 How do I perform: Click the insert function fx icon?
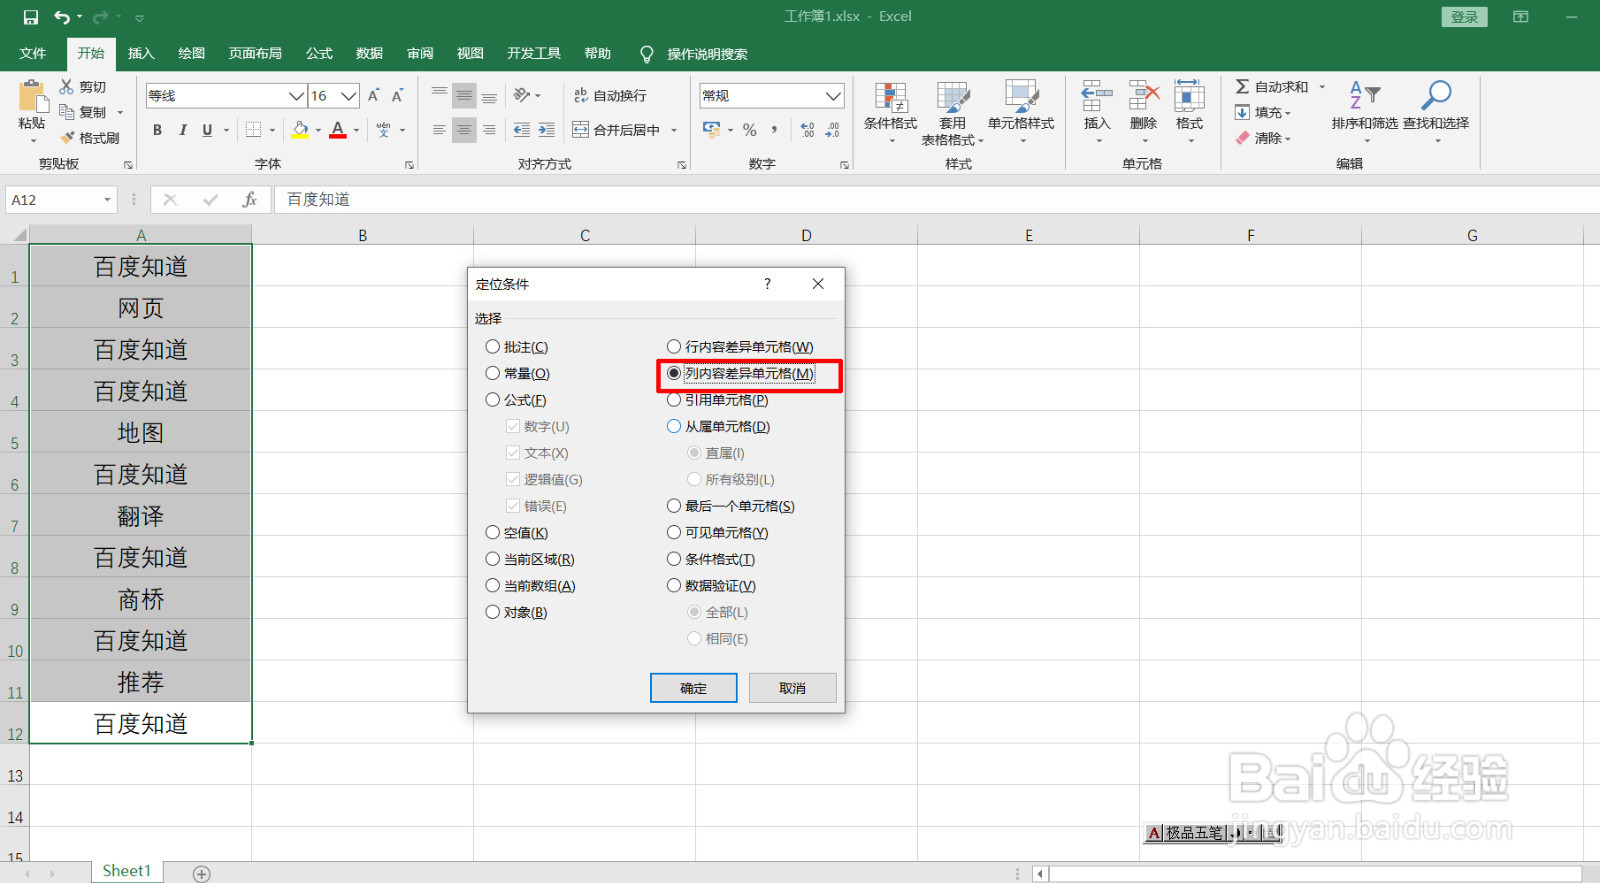tap(250, 200)
